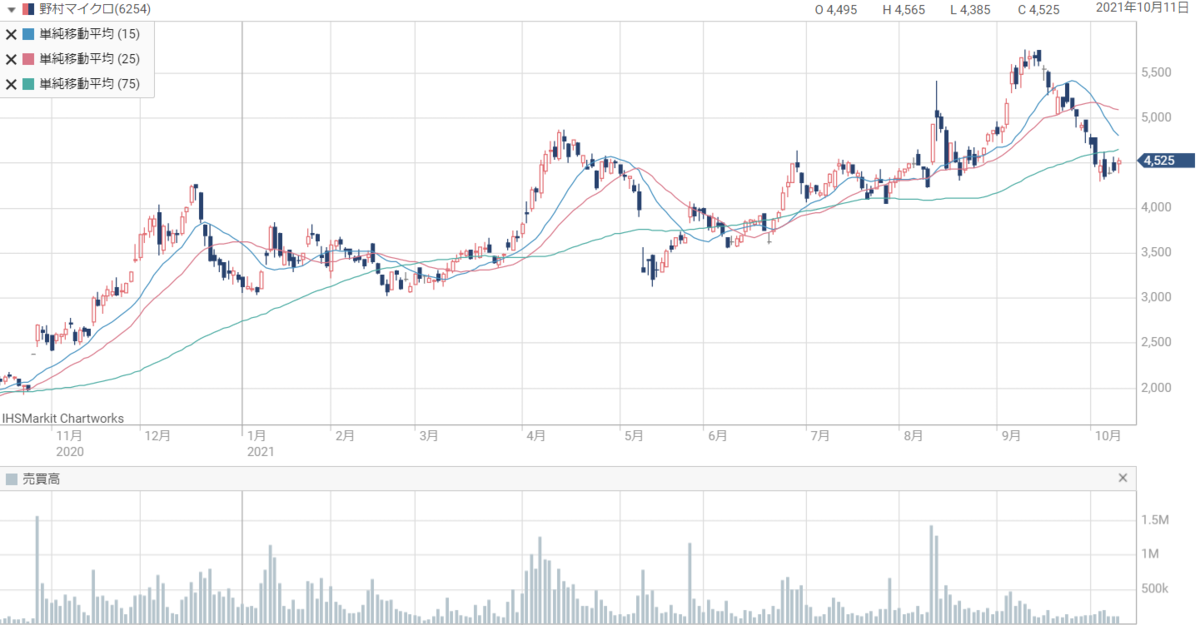Remove the 単純移動平均 (15) indicator

(11, 34)
